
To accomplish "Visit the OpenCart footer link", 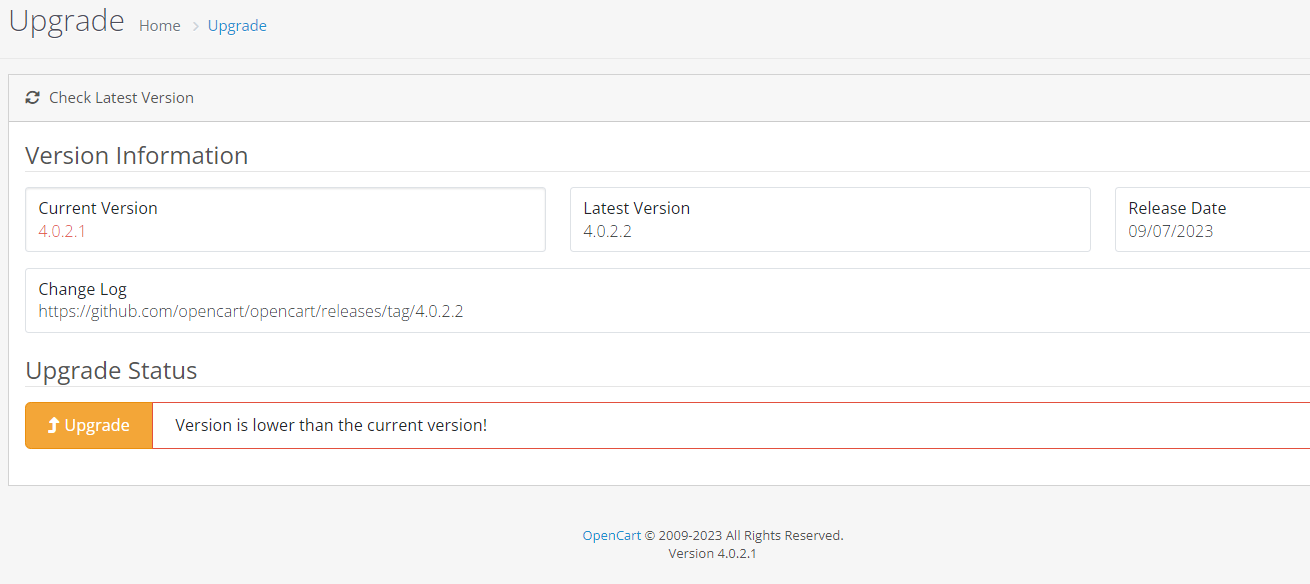I will (612, 535).
